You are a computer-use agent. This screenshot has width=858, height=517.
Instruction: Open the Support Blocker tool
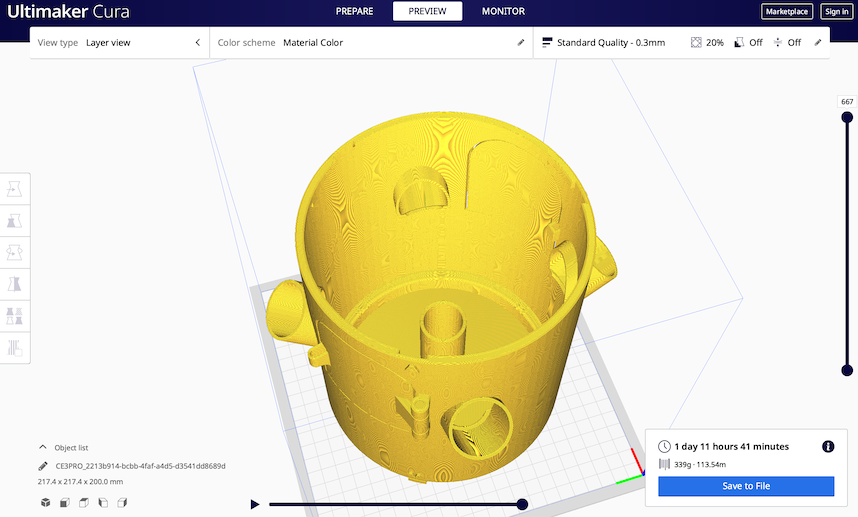click(14, 347)
